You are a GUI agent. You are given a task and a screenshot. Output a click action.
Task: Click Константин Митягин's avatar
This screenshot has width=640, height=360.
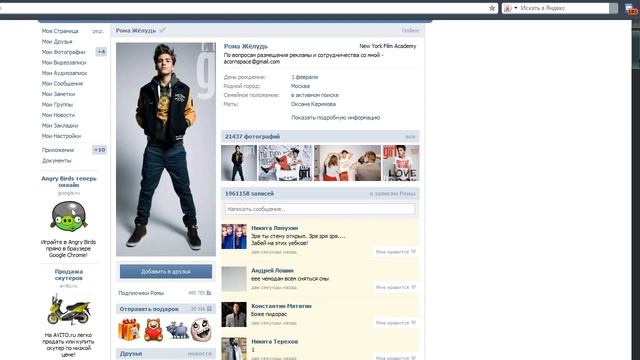pyautogui.click(x=234, y=314)
